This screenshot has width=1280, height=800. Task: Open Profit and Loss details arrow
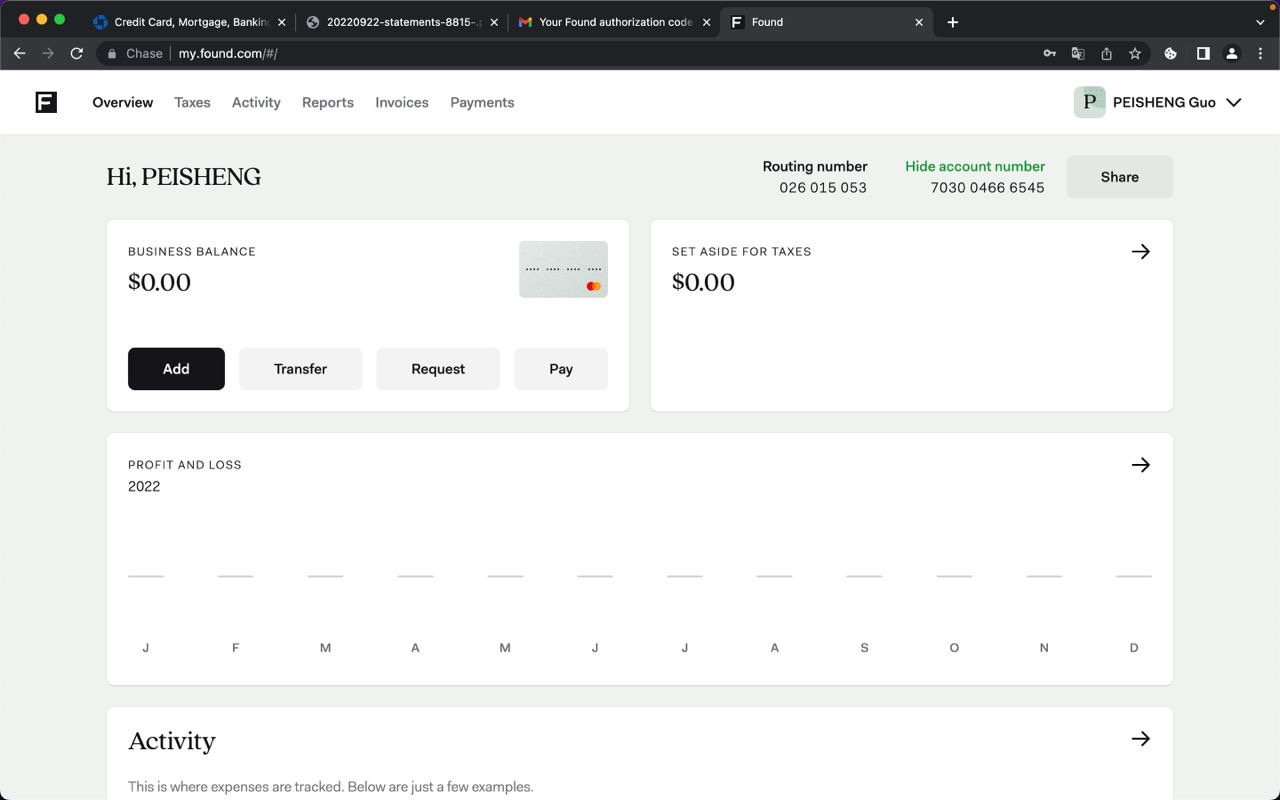coord(1140,465)
